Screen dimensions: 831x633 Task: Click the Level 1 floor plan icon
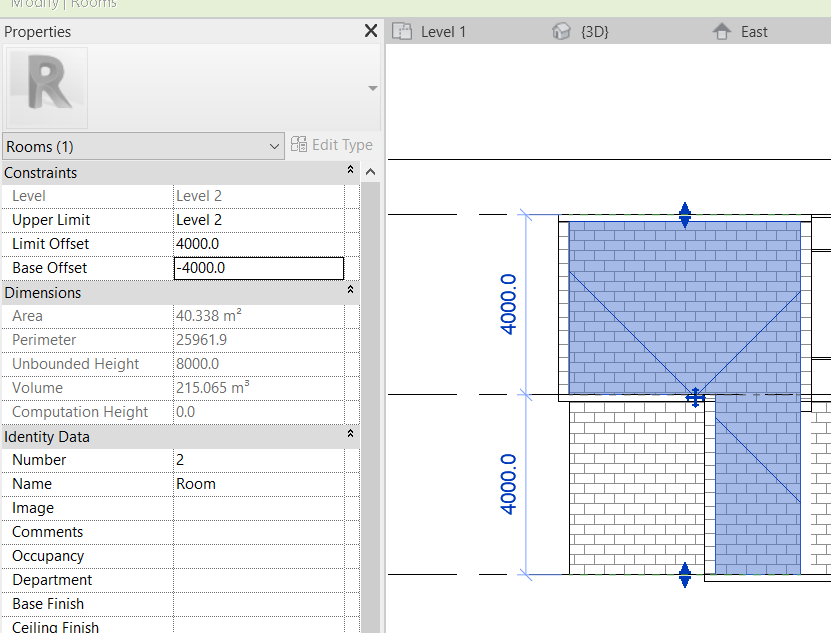pyautogui.click(x=402, y=31)
